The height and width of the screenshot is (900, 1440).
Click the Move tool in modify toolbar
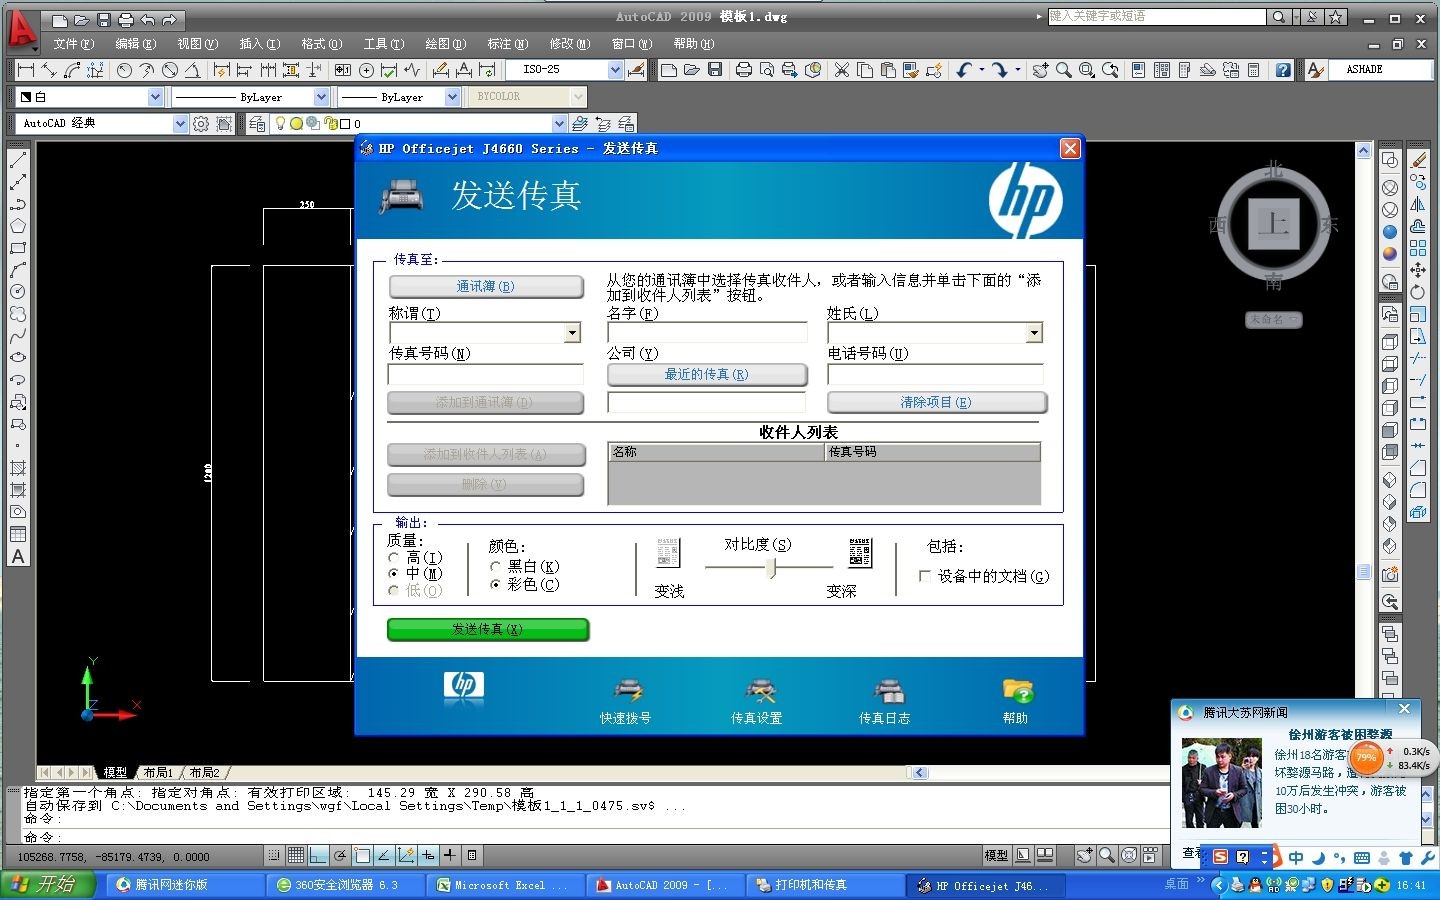[x=1418, y=270]
